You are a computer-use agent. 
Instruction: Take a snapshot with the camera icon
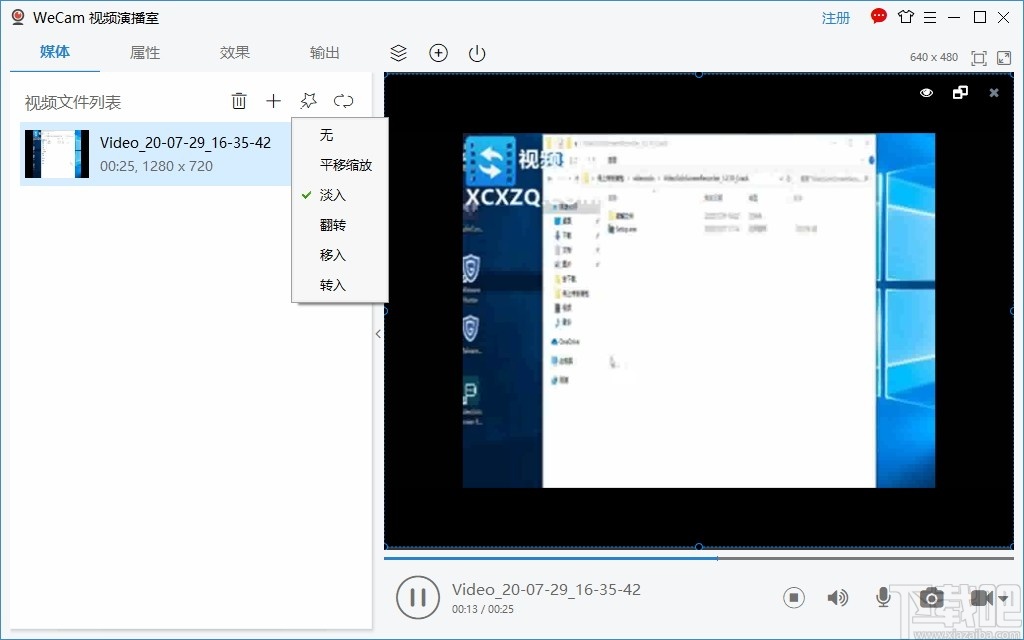tap(931, 597)
